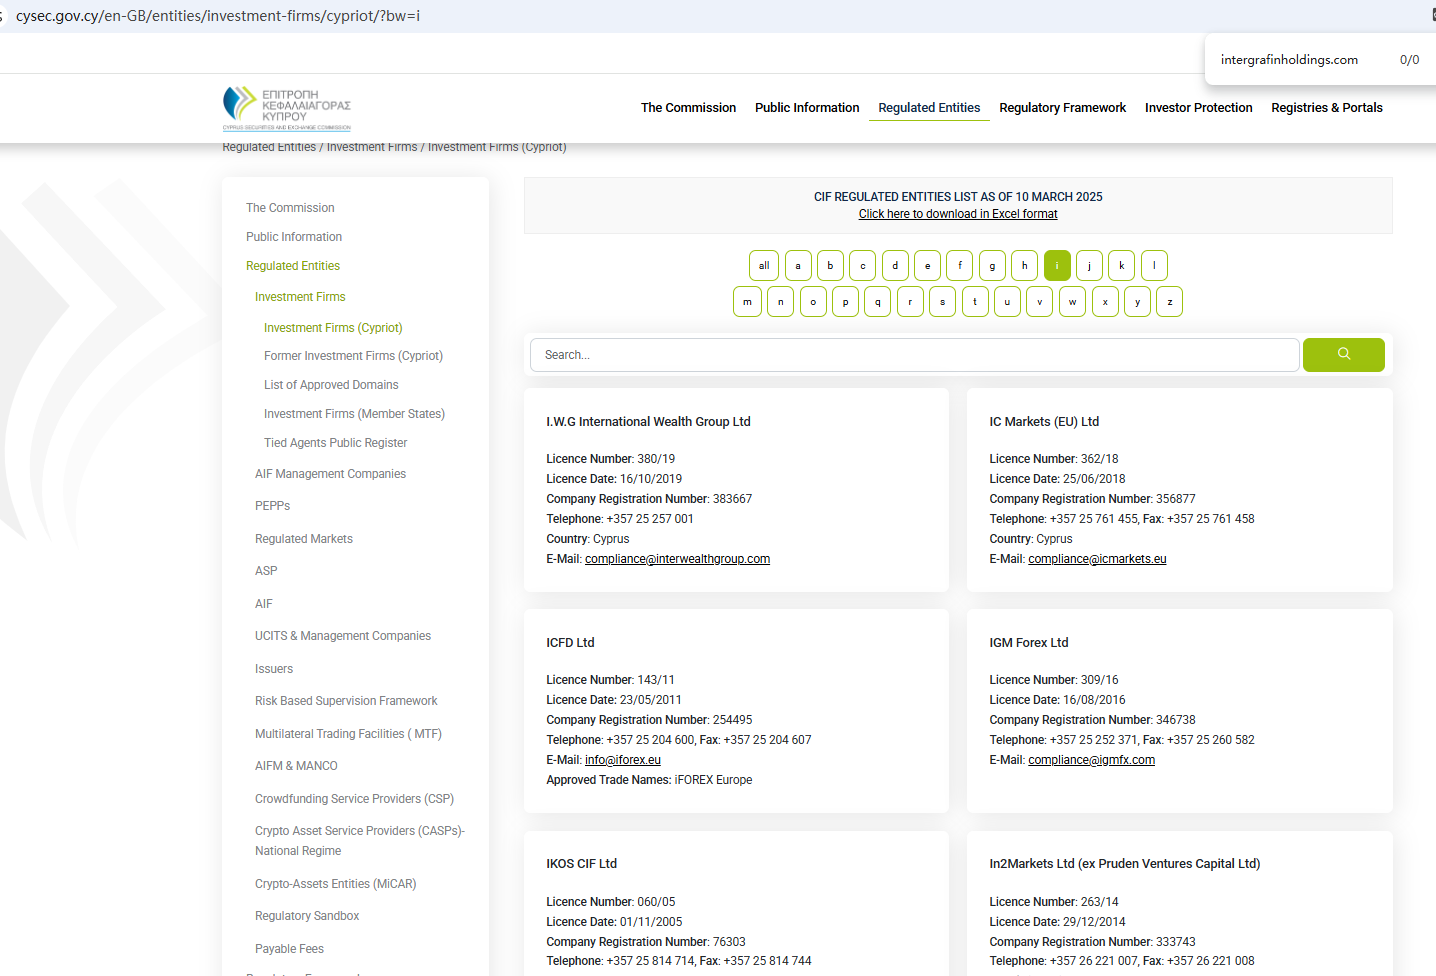Open Registries & Portals menu

click(x=1326, y=108)
